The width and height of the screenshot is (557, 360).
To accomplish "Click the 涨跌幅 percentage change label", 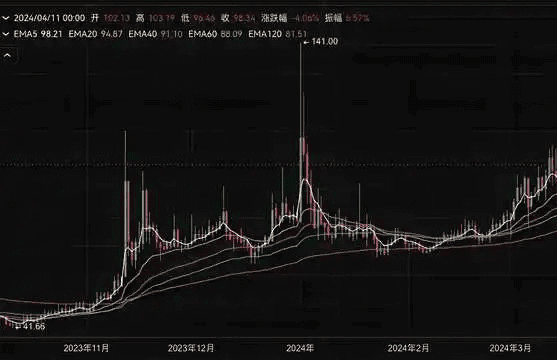I will pos(274,18).
